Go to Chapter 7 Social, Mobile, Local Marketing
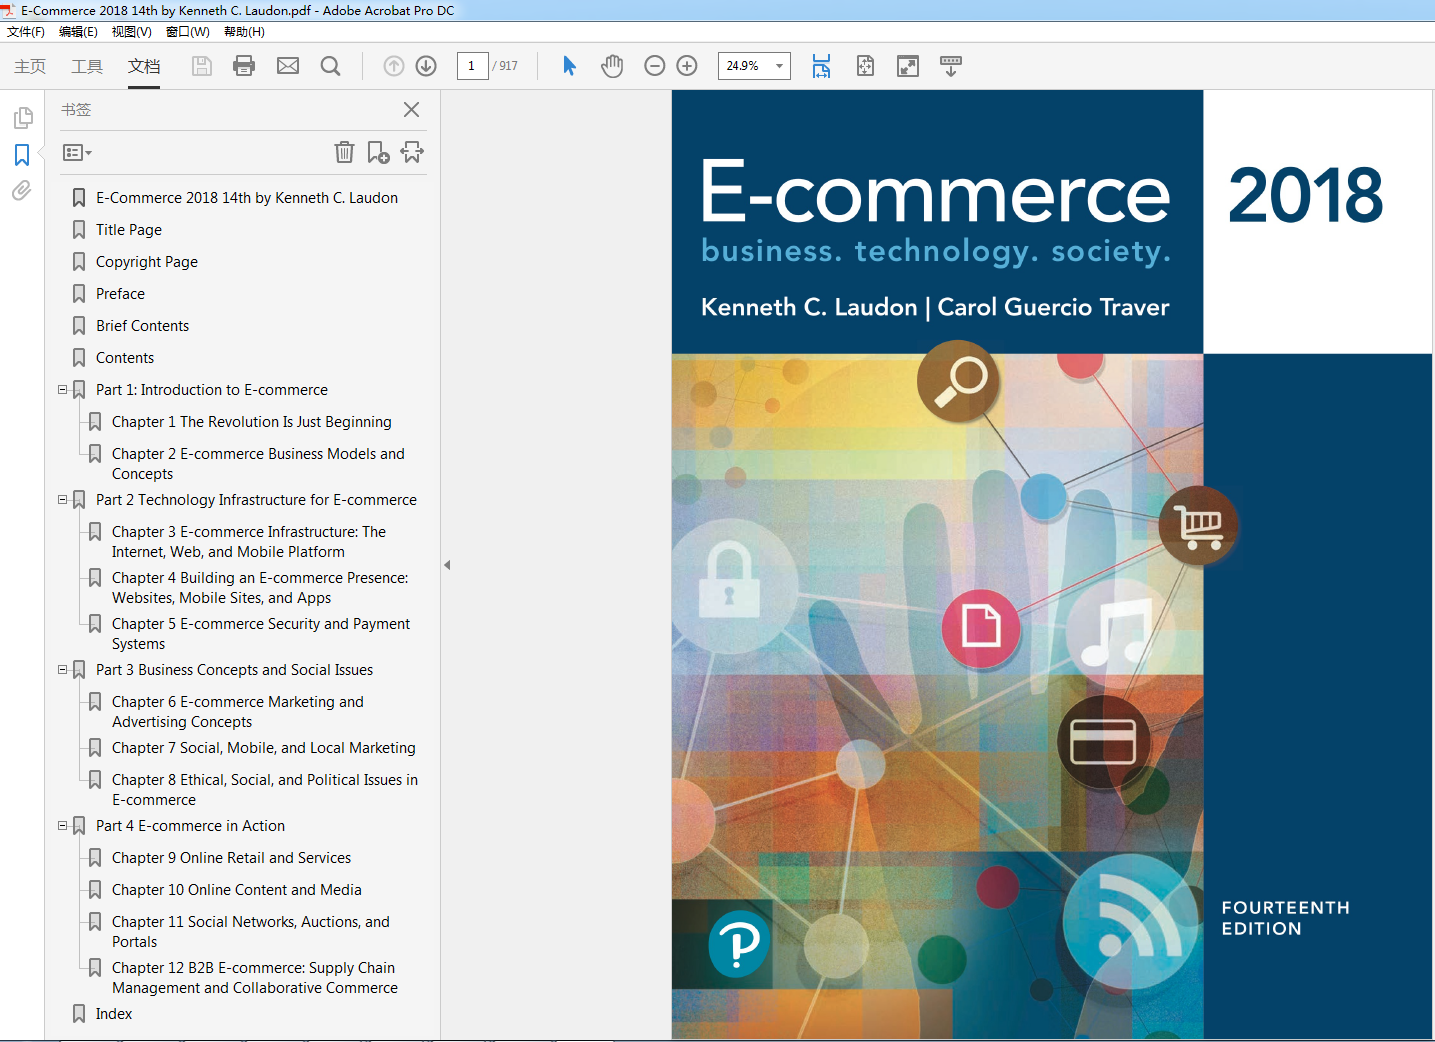 coord(264,748)
